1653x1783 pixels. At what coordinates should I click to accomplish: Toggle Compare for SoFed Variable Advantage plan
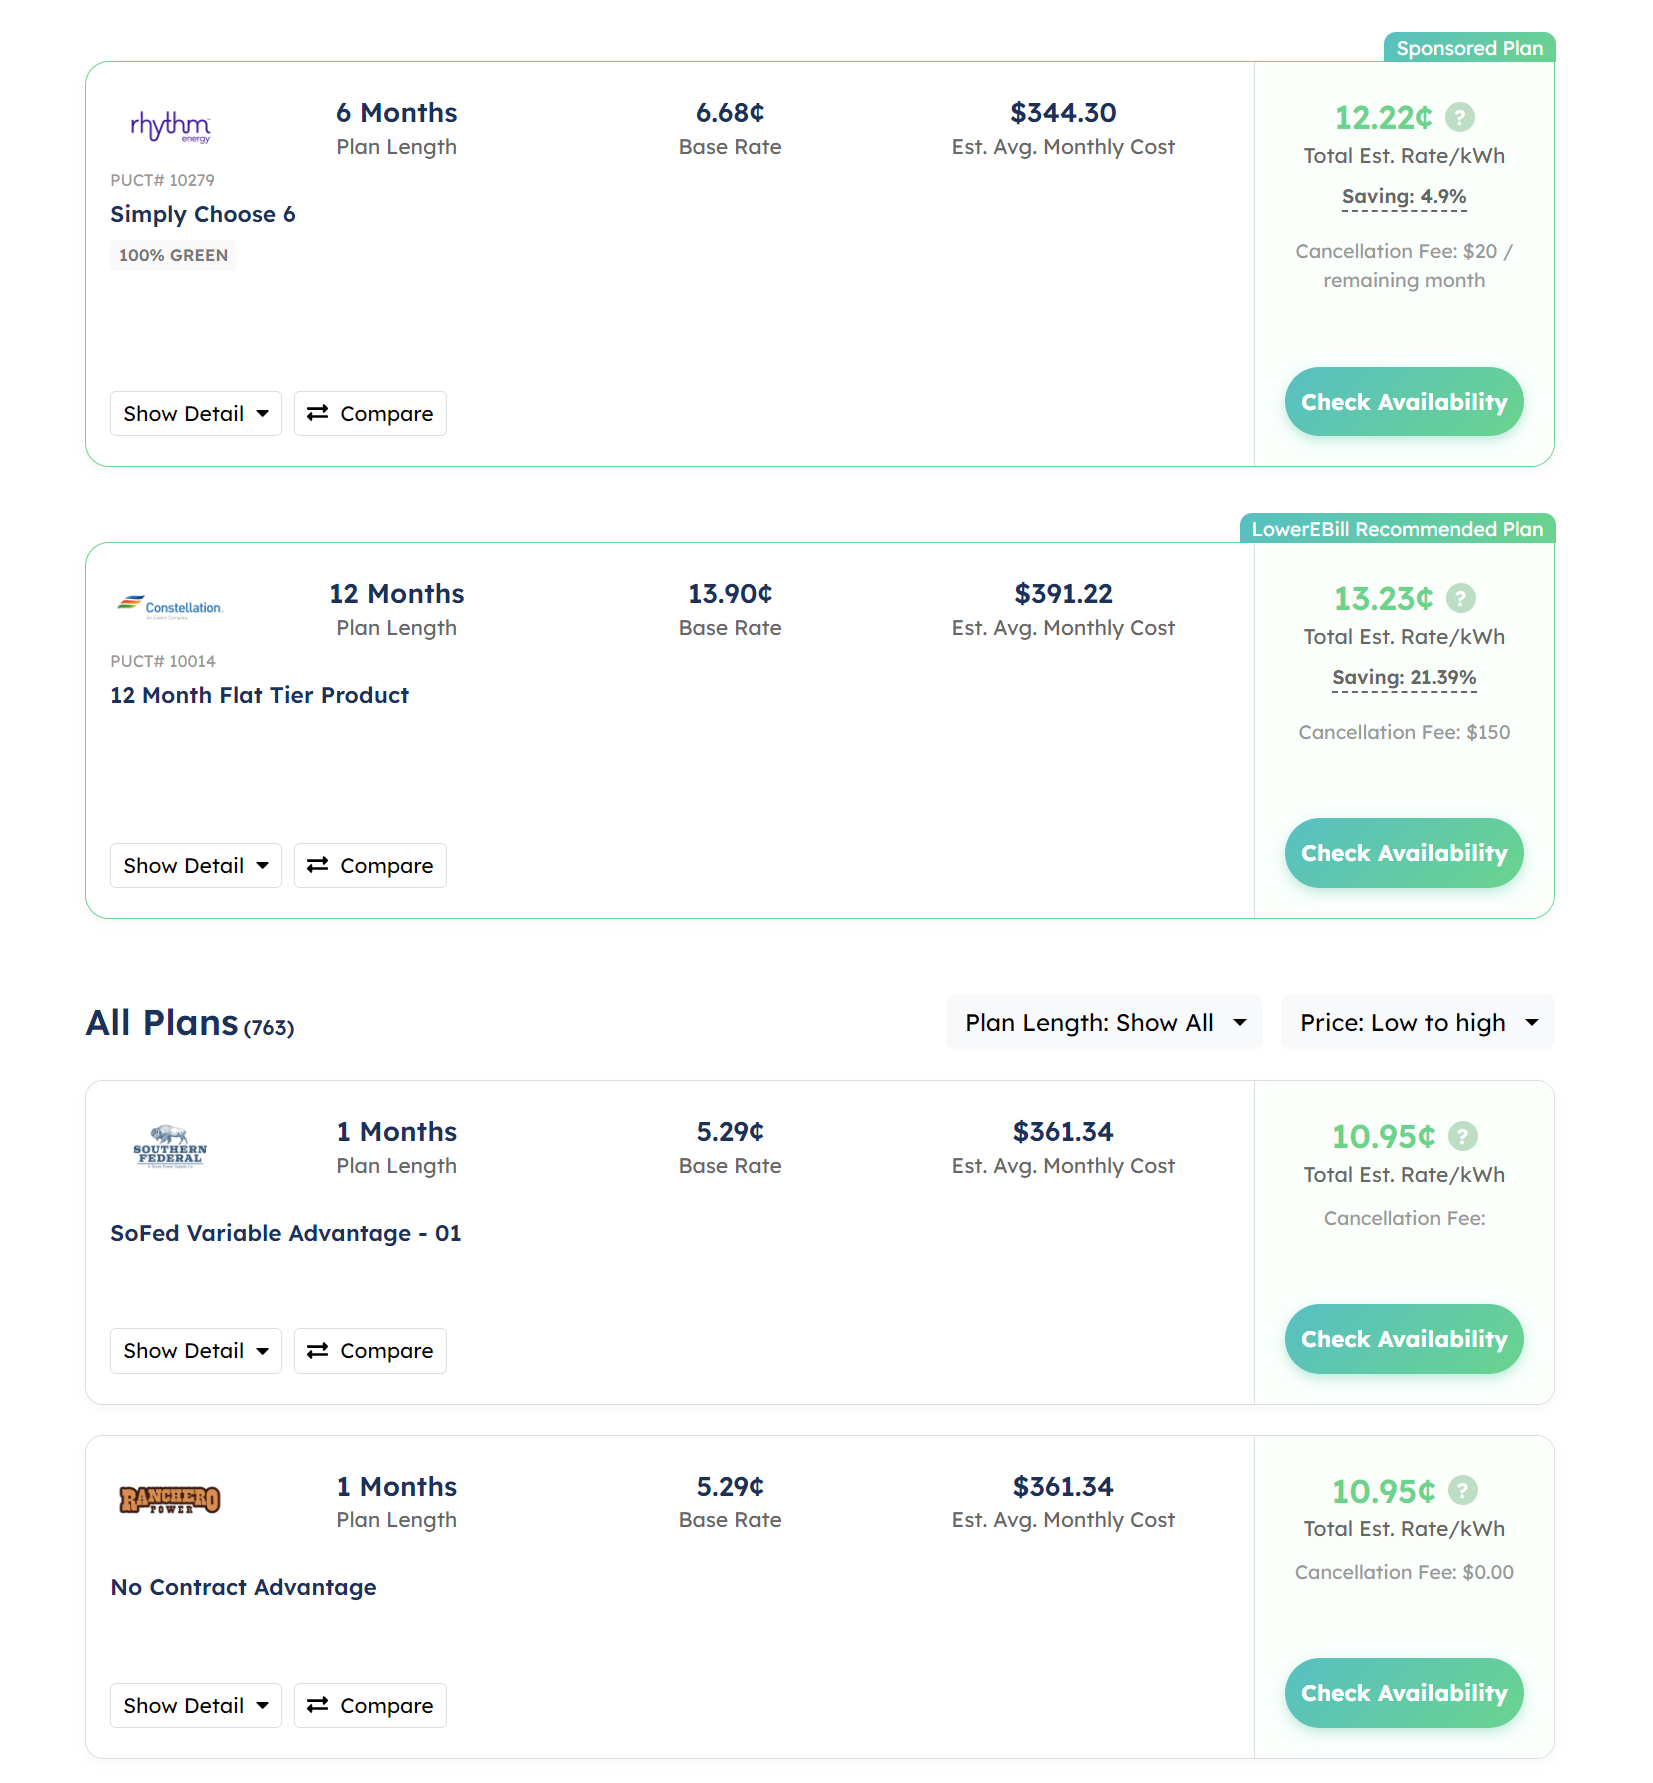pyautogui.click(x=370, y=1351)
